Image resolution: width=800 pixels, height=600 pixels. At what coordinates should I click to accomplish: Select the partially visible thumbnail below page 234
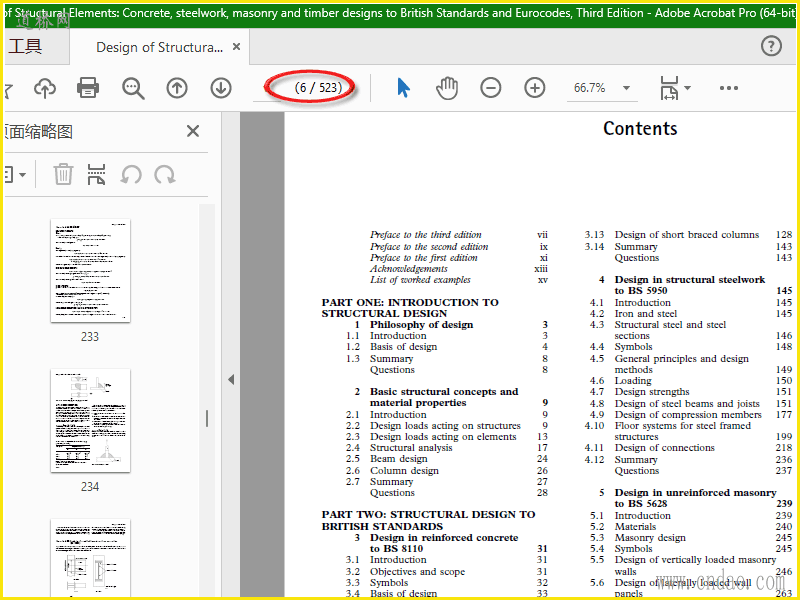click(x=90, y=558)
